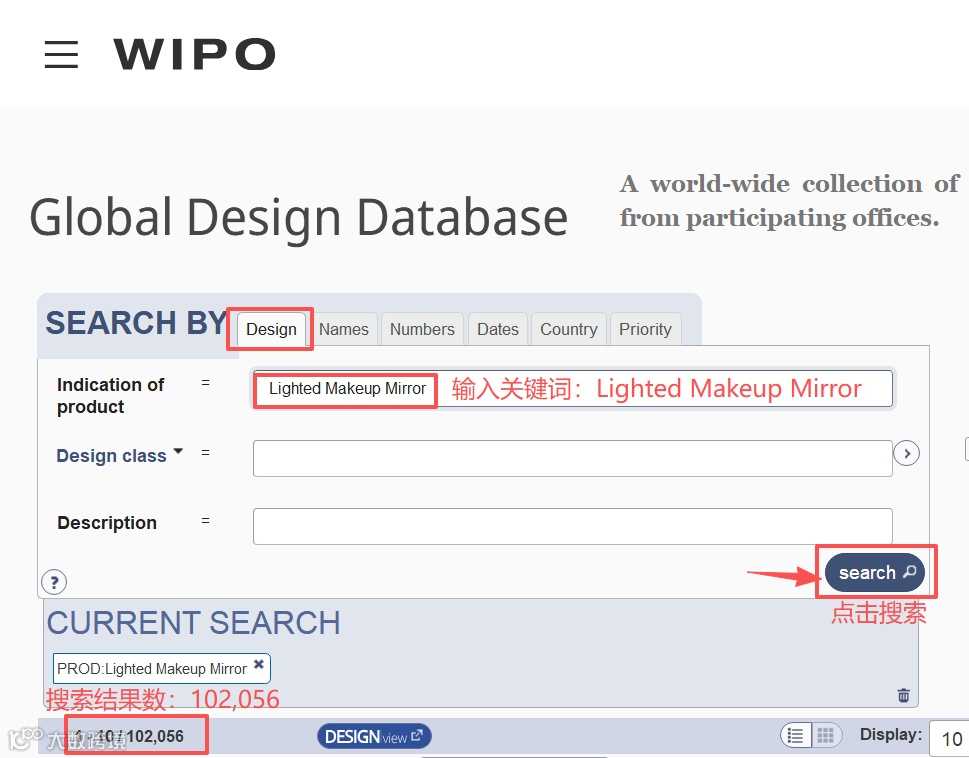The width and height of the screenshot is (969, 758).
Task: Click the CURRENT SEARCH heading
Action: [193, 623]
